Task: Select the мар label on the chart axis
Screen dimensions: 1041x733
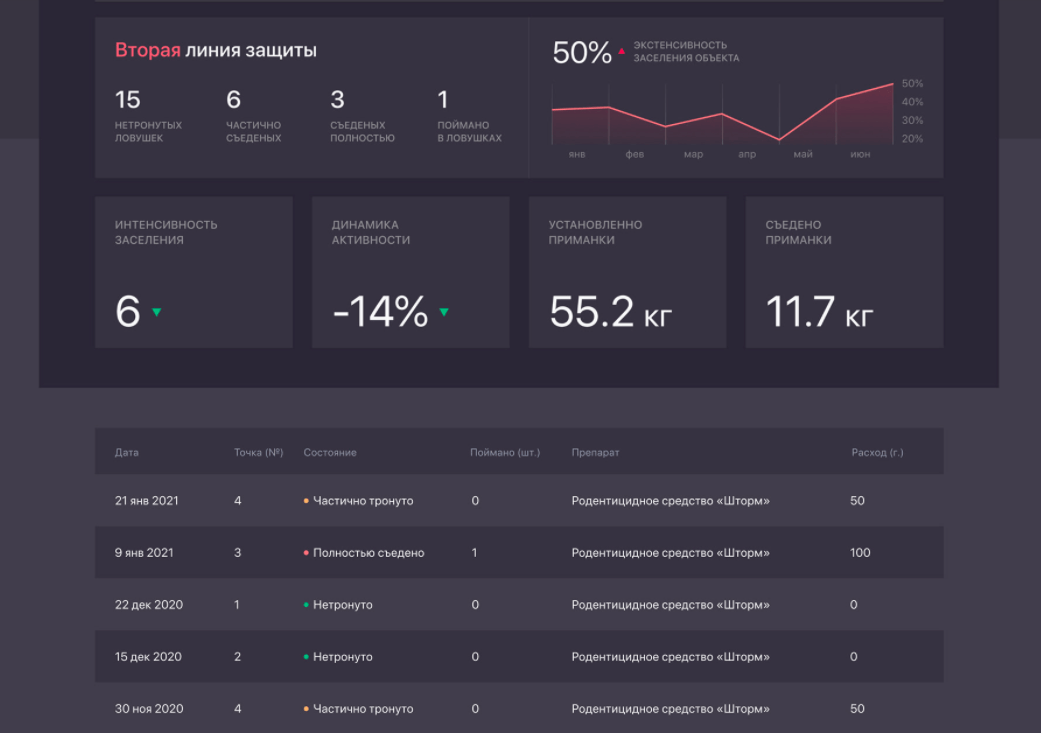Action: 693,155
